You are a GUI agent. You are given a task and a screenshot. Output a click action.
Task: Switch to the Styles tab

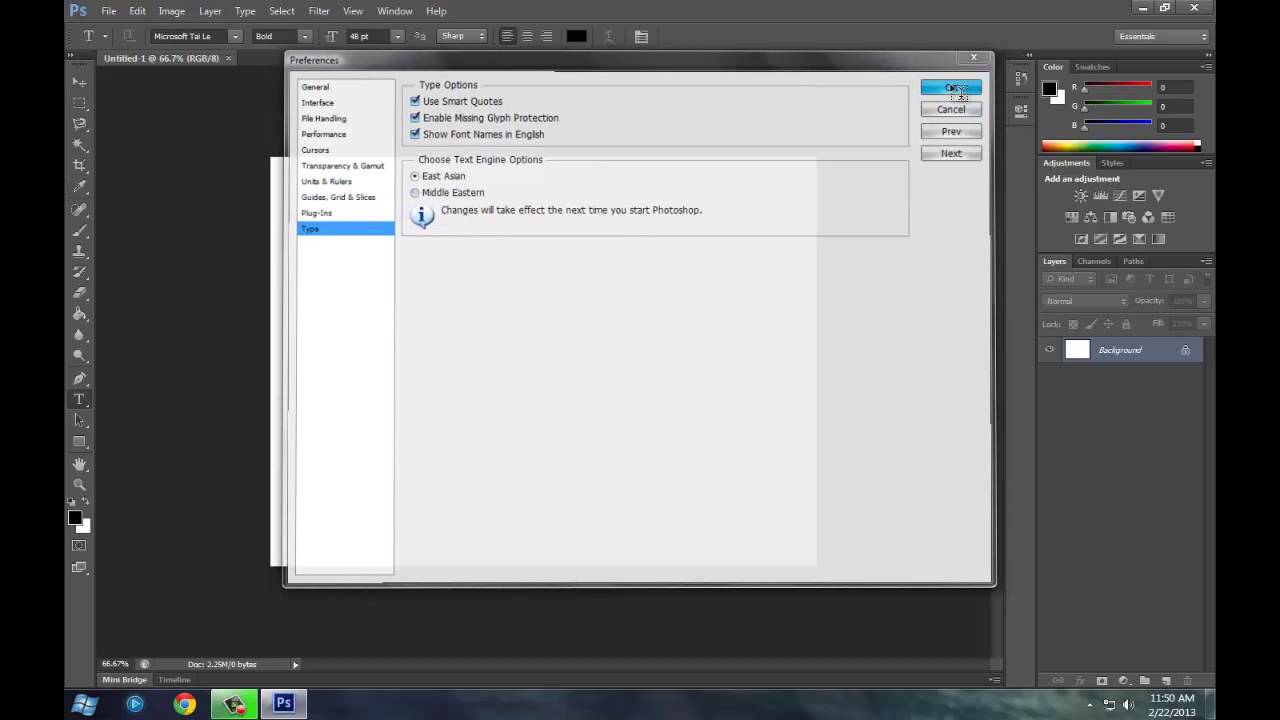1112,163
